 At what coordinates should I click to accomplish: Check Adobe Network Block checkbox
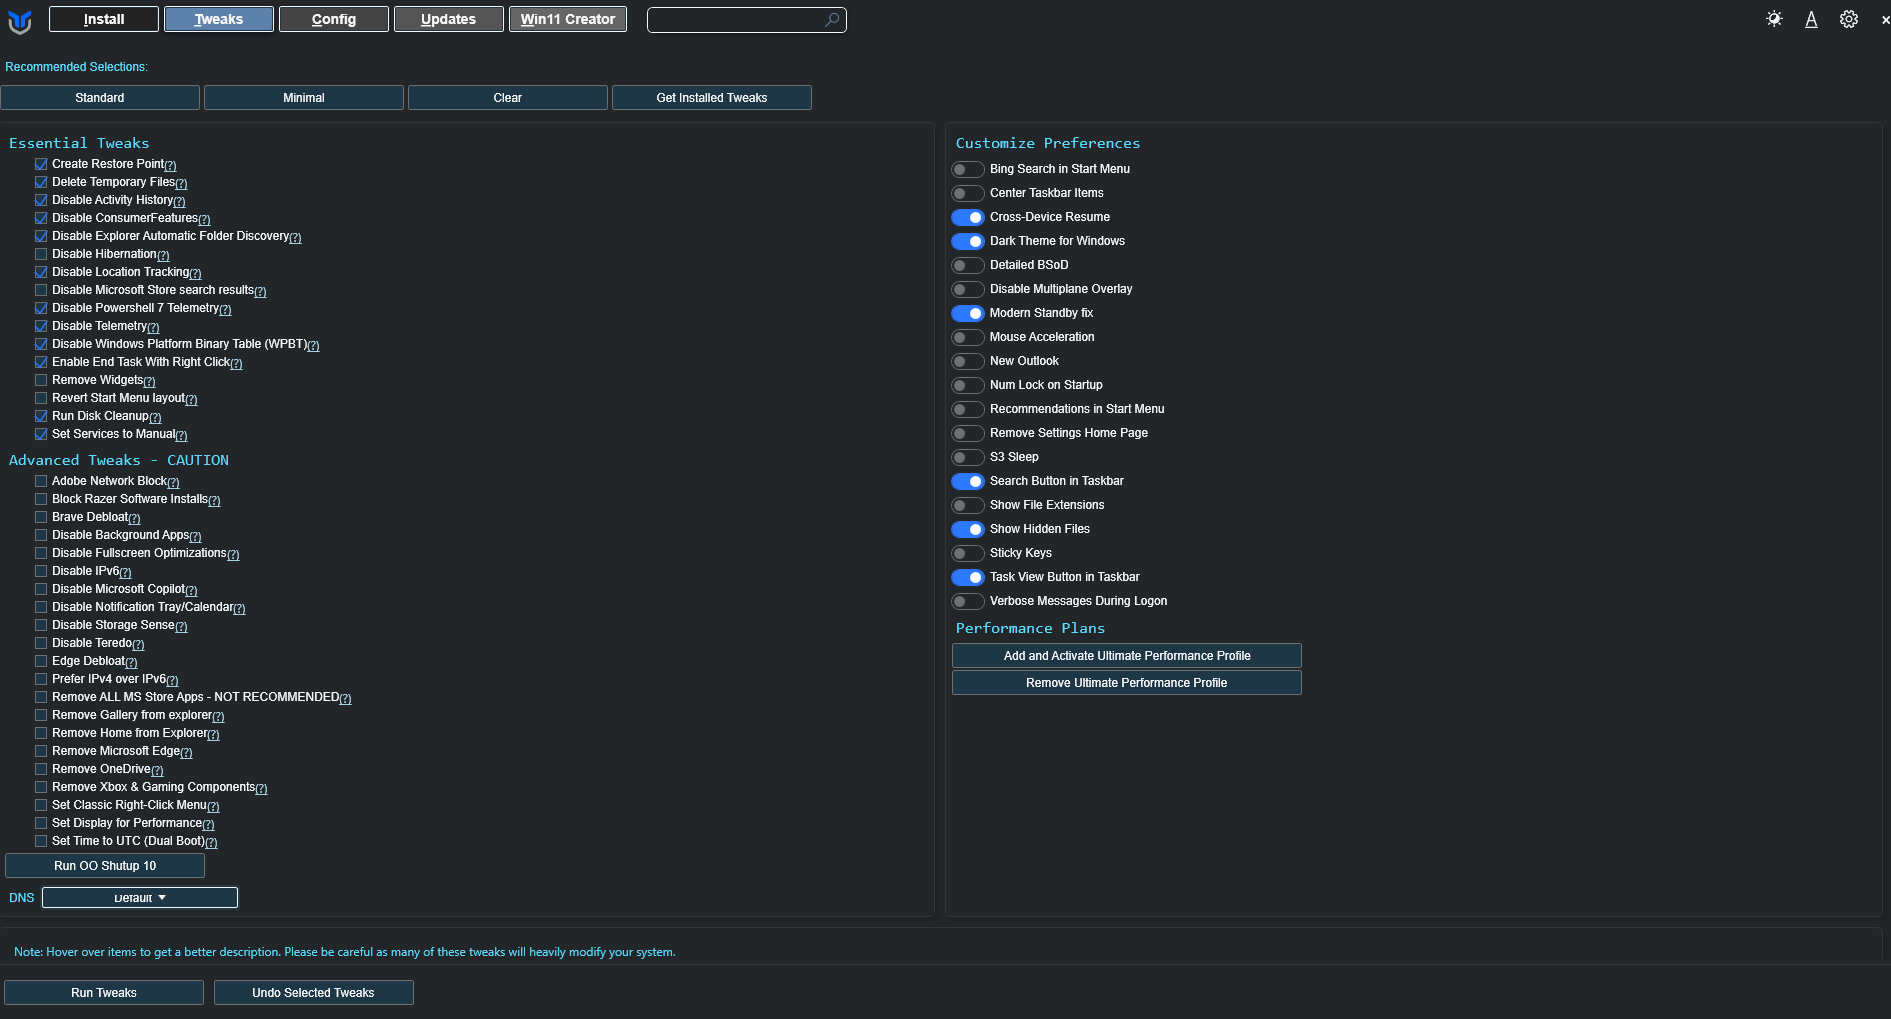click(41, 481)
